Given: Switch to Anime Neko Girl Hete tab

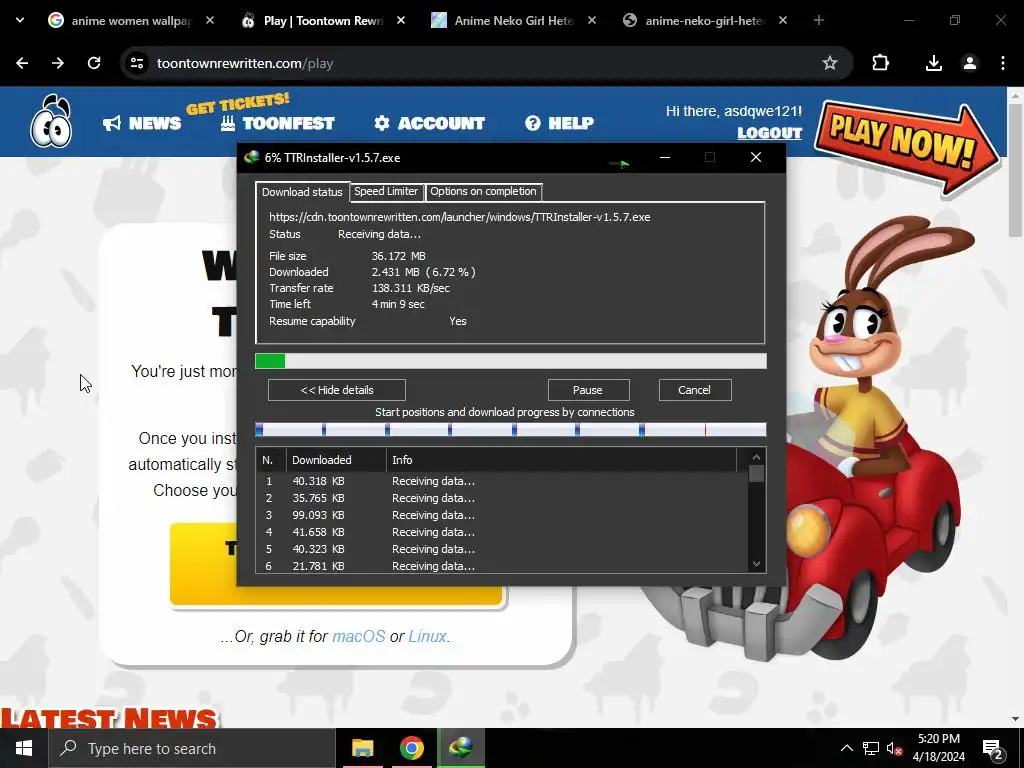Looking at the screenshot, I should click(x=513, y=21).
